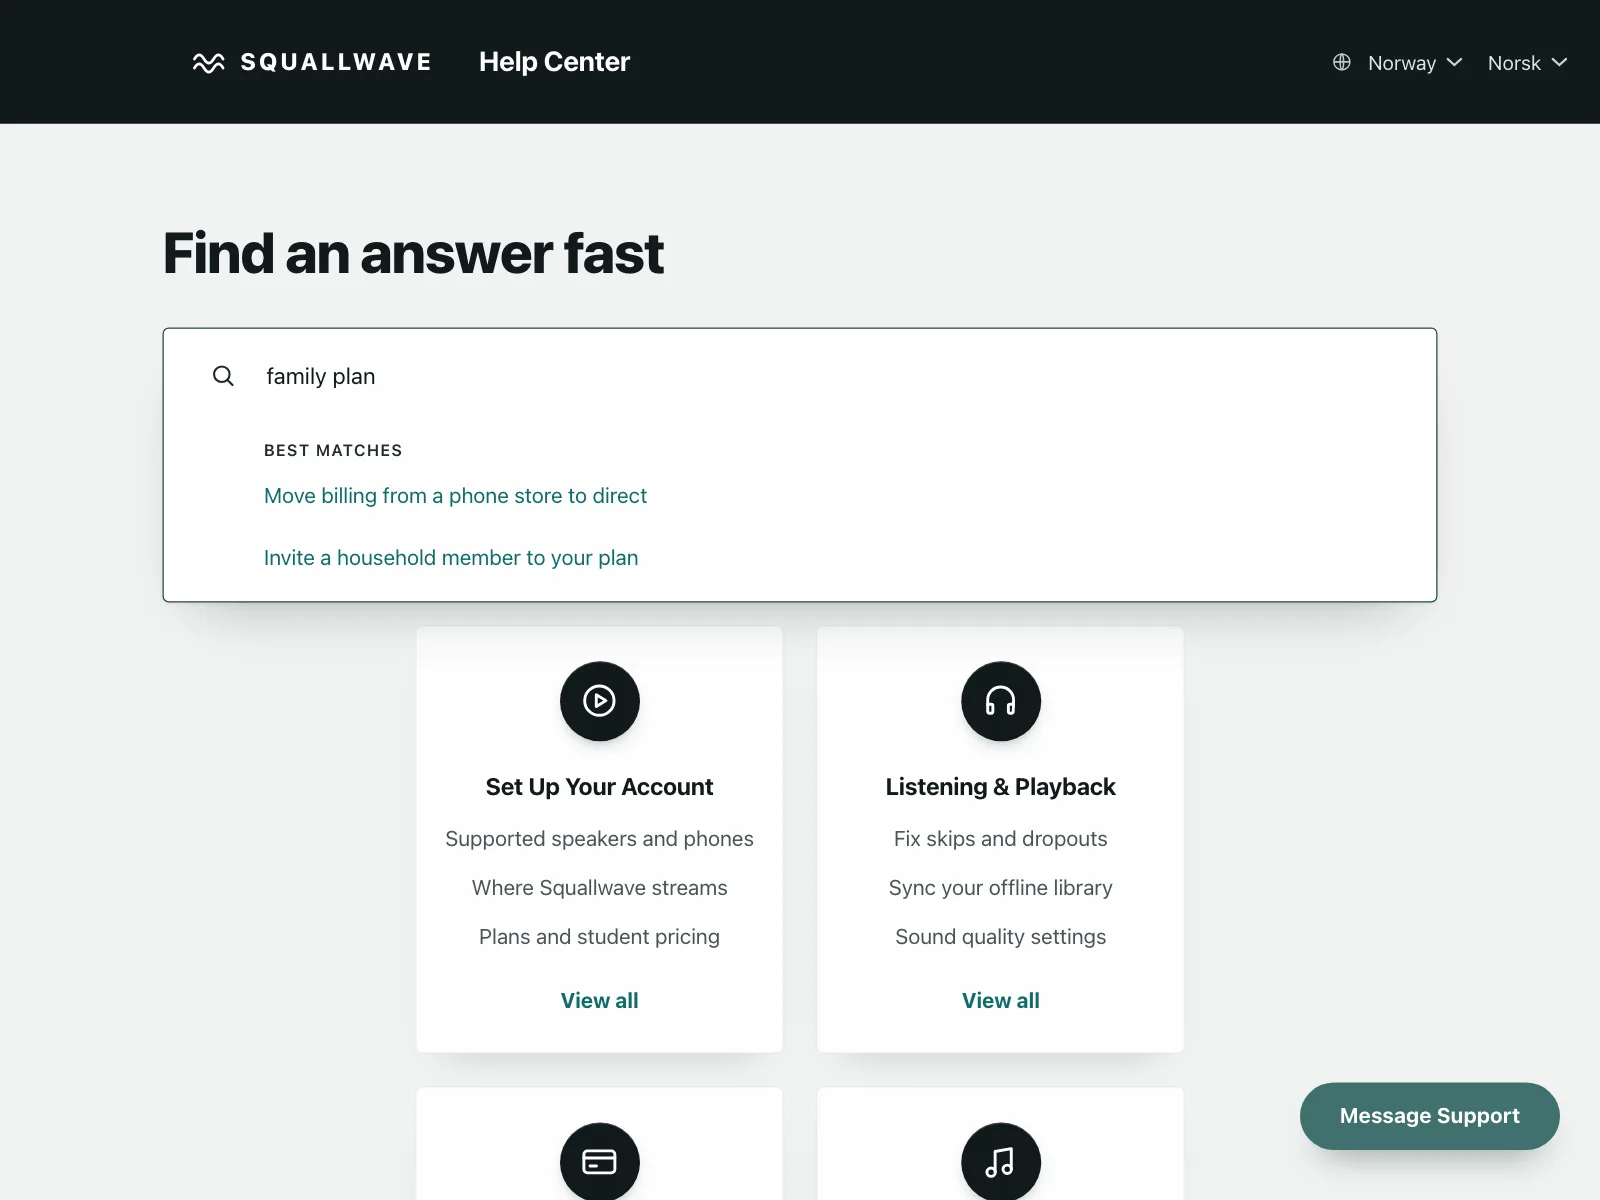
Task: Open 'Move billing from a phone store to direct'
Action: pyautogui.click(x=455, y=496)
